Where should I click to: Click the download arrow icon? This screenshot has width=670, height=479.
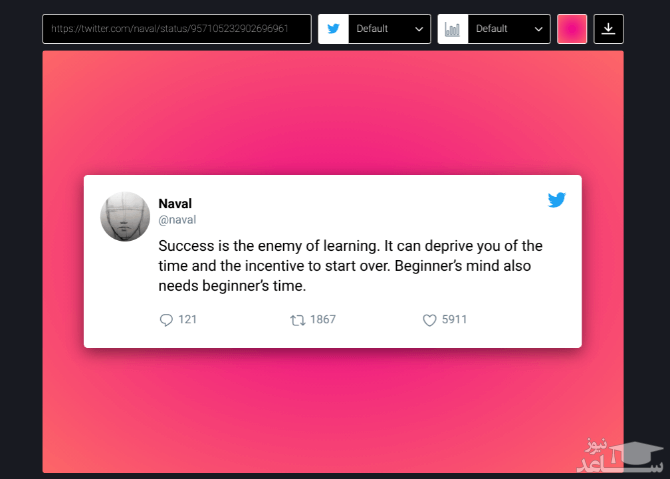[x=608, y=29]
